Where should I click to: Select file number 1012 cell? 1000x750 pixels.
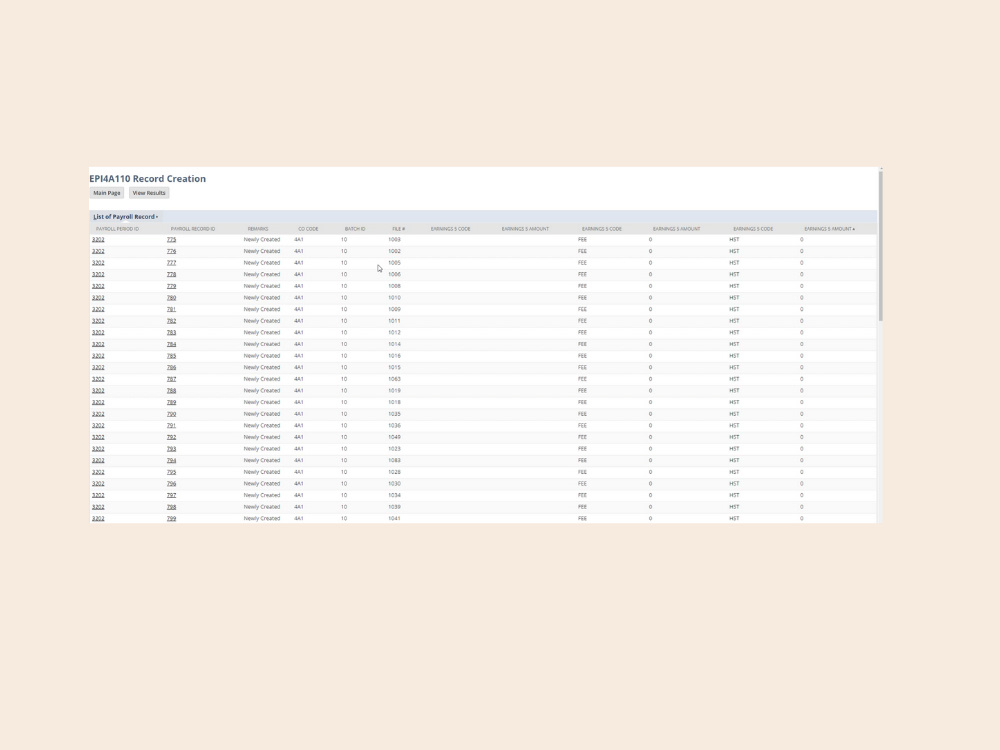point(394,332)
